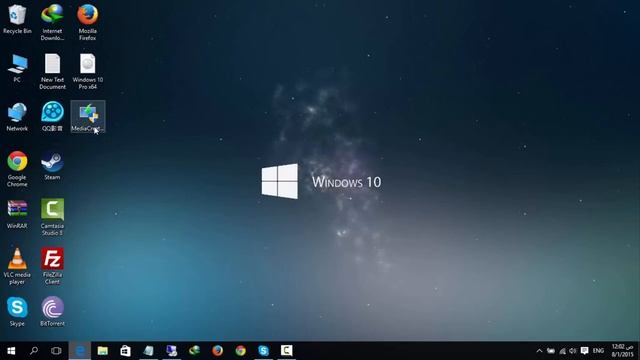Image resolution: width=640 pixels, height=360 pixels.
Task: Select the BitTorrent desktop shortcut
Action: (52, 311)
